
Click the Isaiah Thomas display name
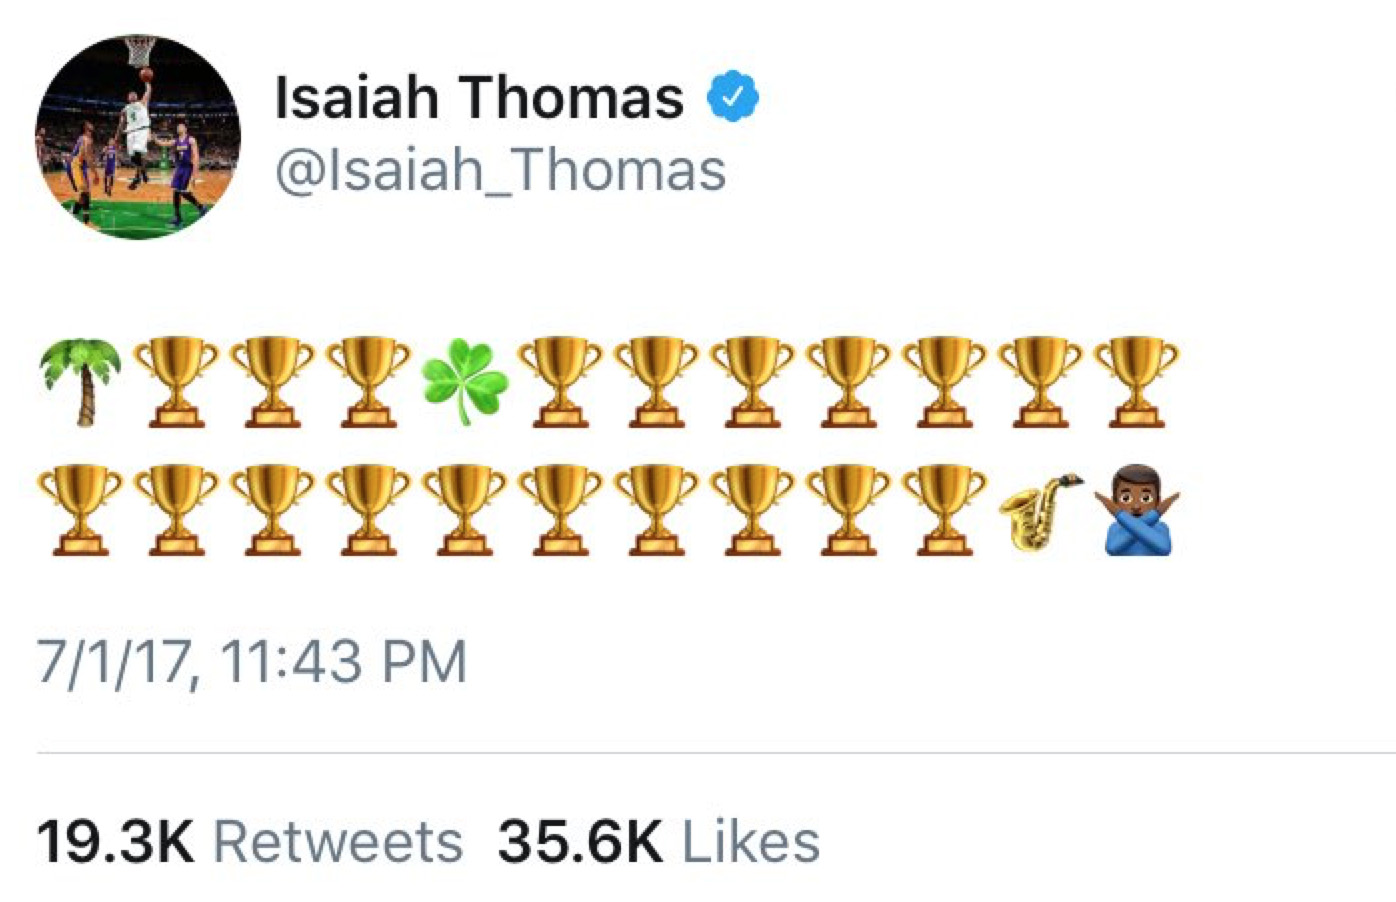point(479,98)
